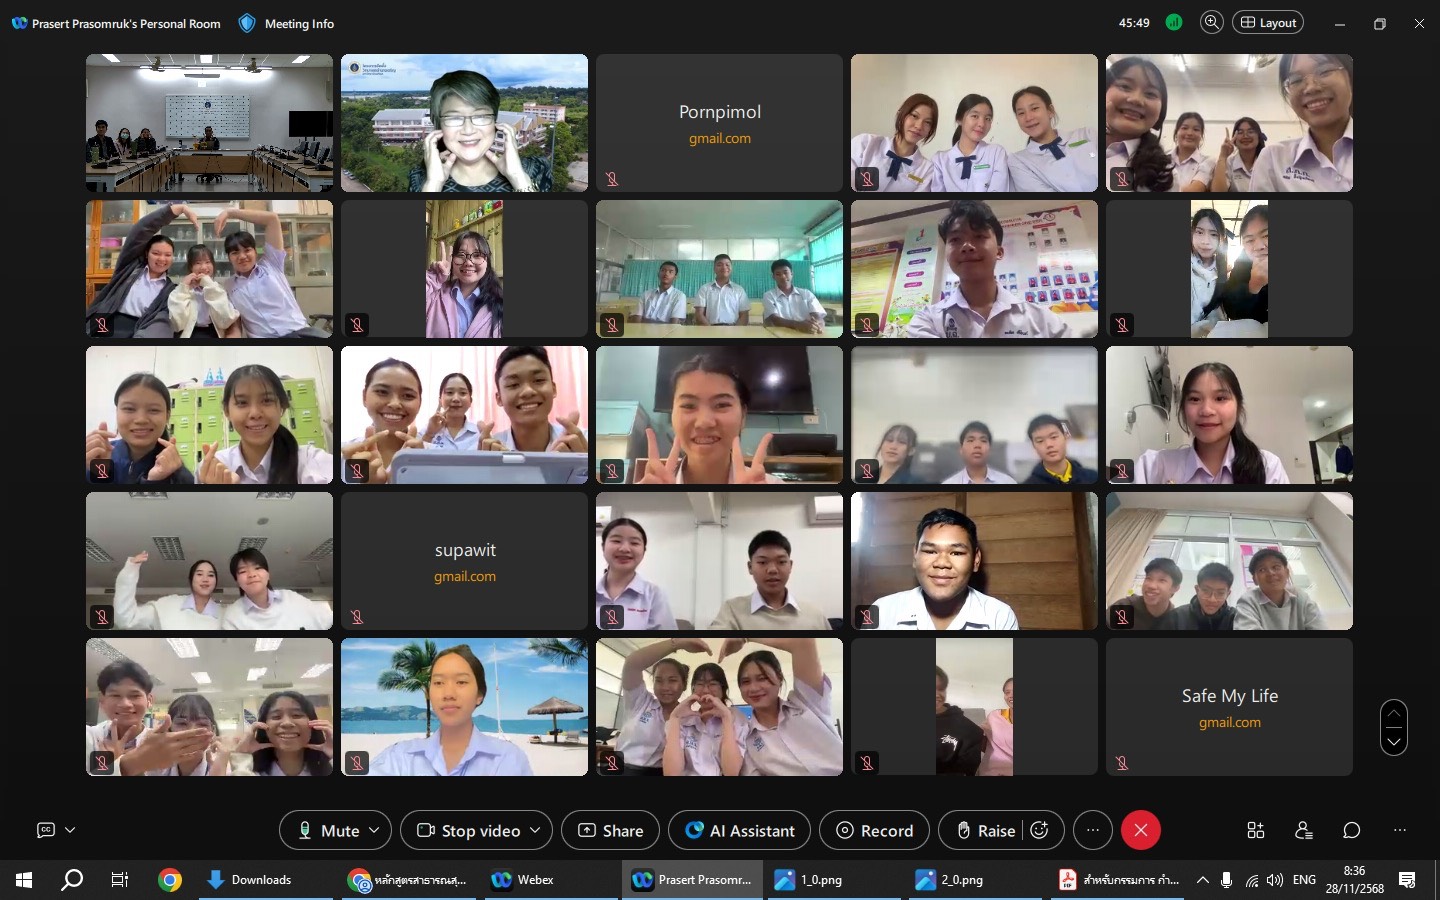Toggle the closed captions icon
Image resolution: width=1440 pixels, height=900 pixels.
coord(46,830)
